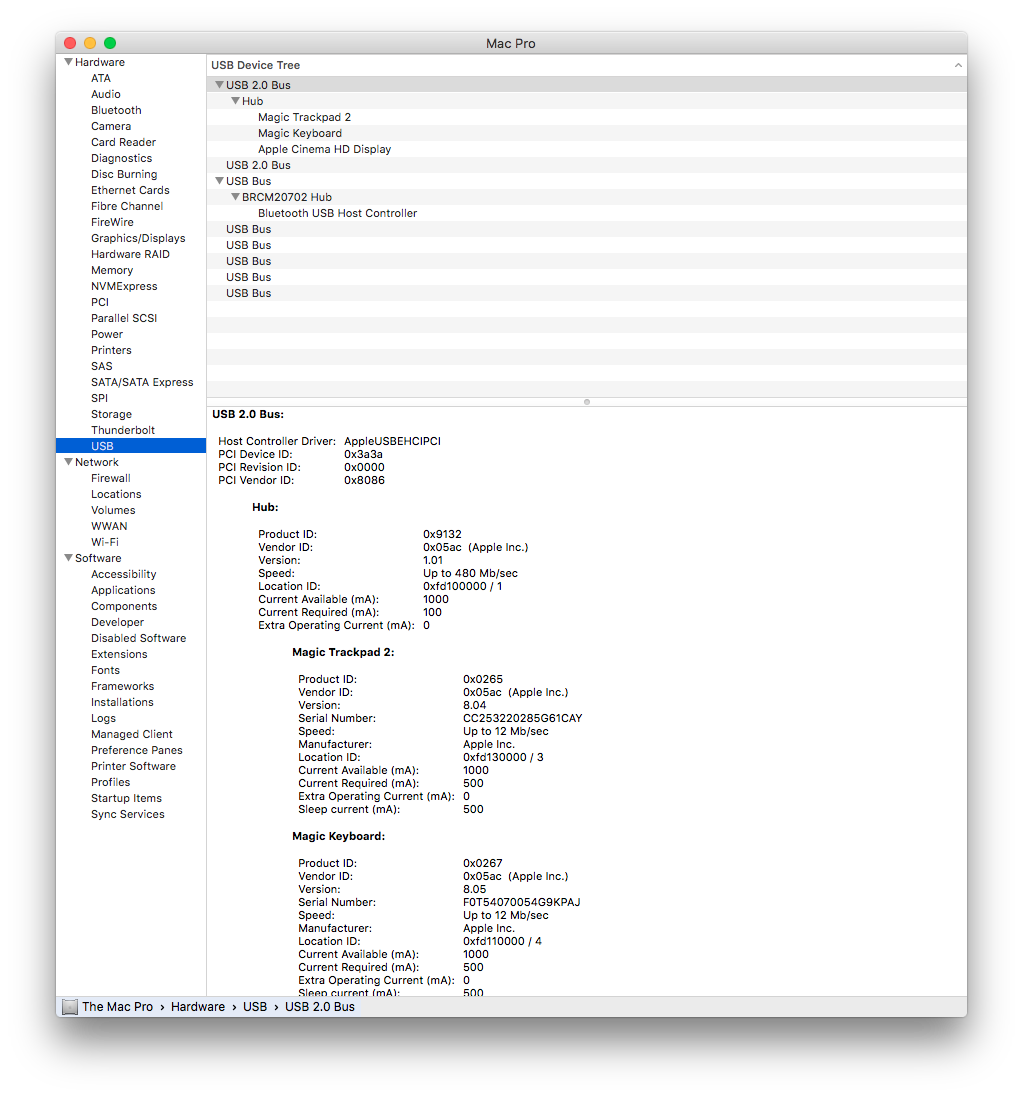Open Installations under Software
Screen dimensions: 1023x1097
[122, 702]
